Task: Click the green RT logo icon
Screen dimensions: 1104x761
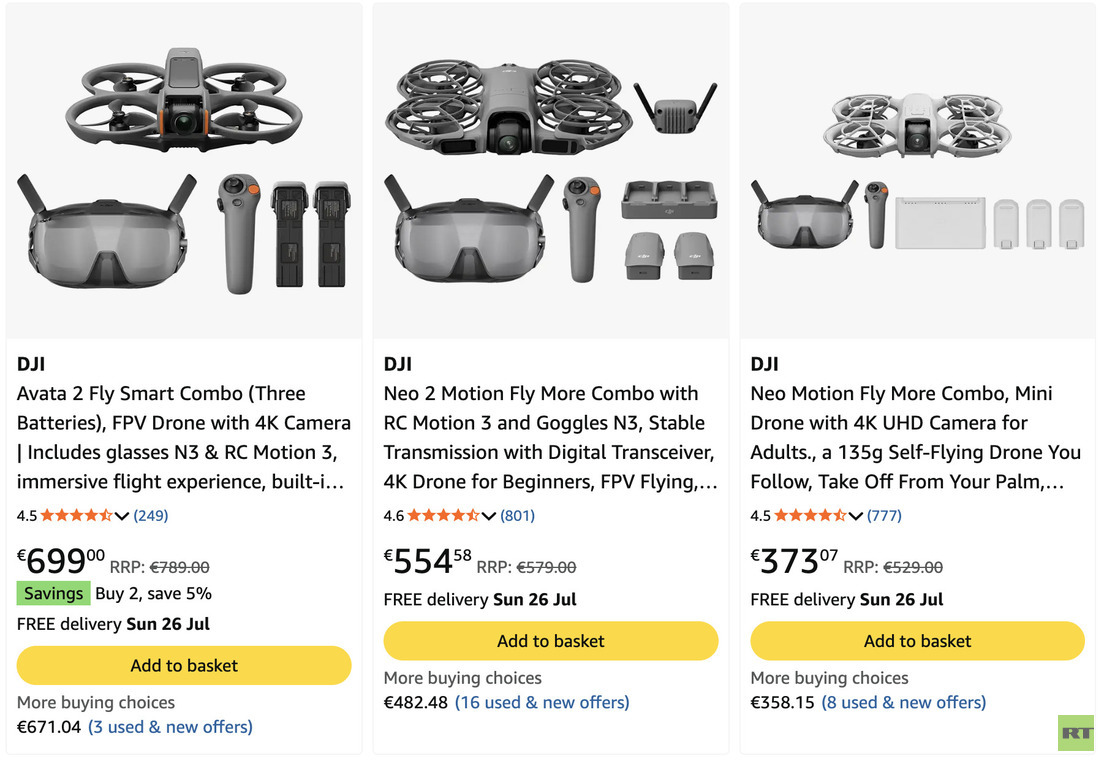Action: (x=1076, y=733)
